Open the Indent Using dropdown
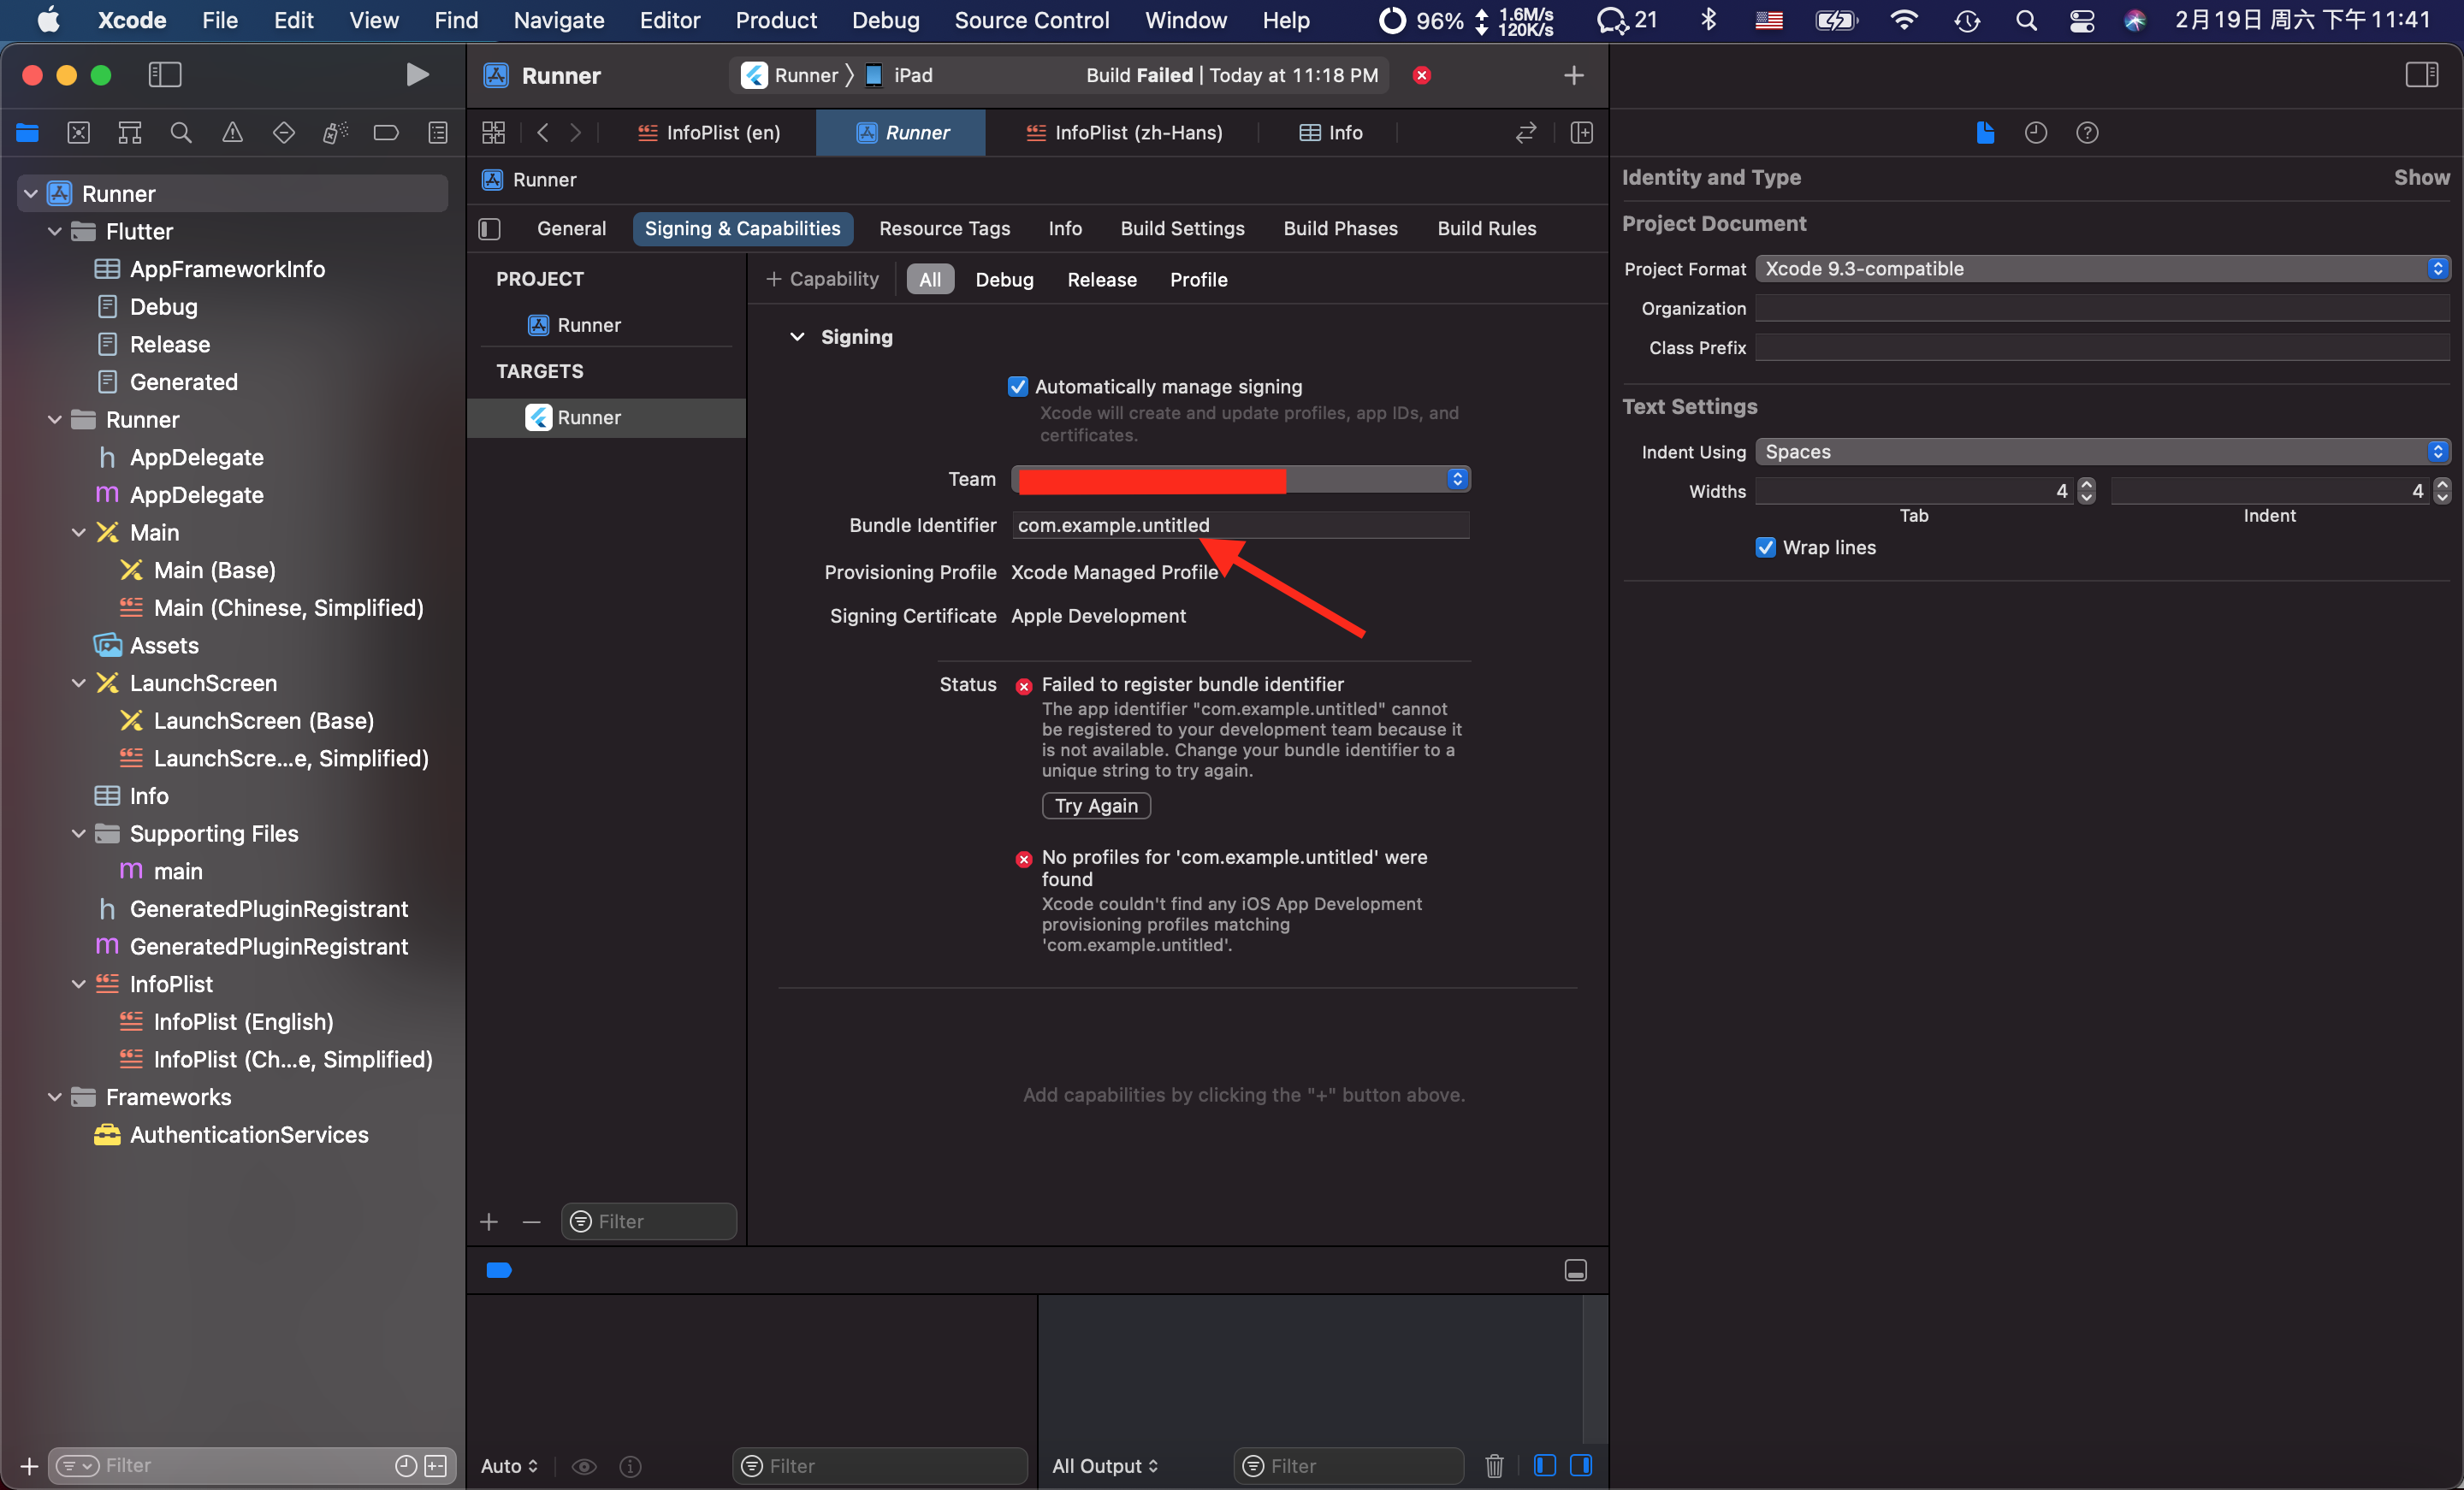Viewport: 2464px width, 1490px height. tap(2102, 452)
